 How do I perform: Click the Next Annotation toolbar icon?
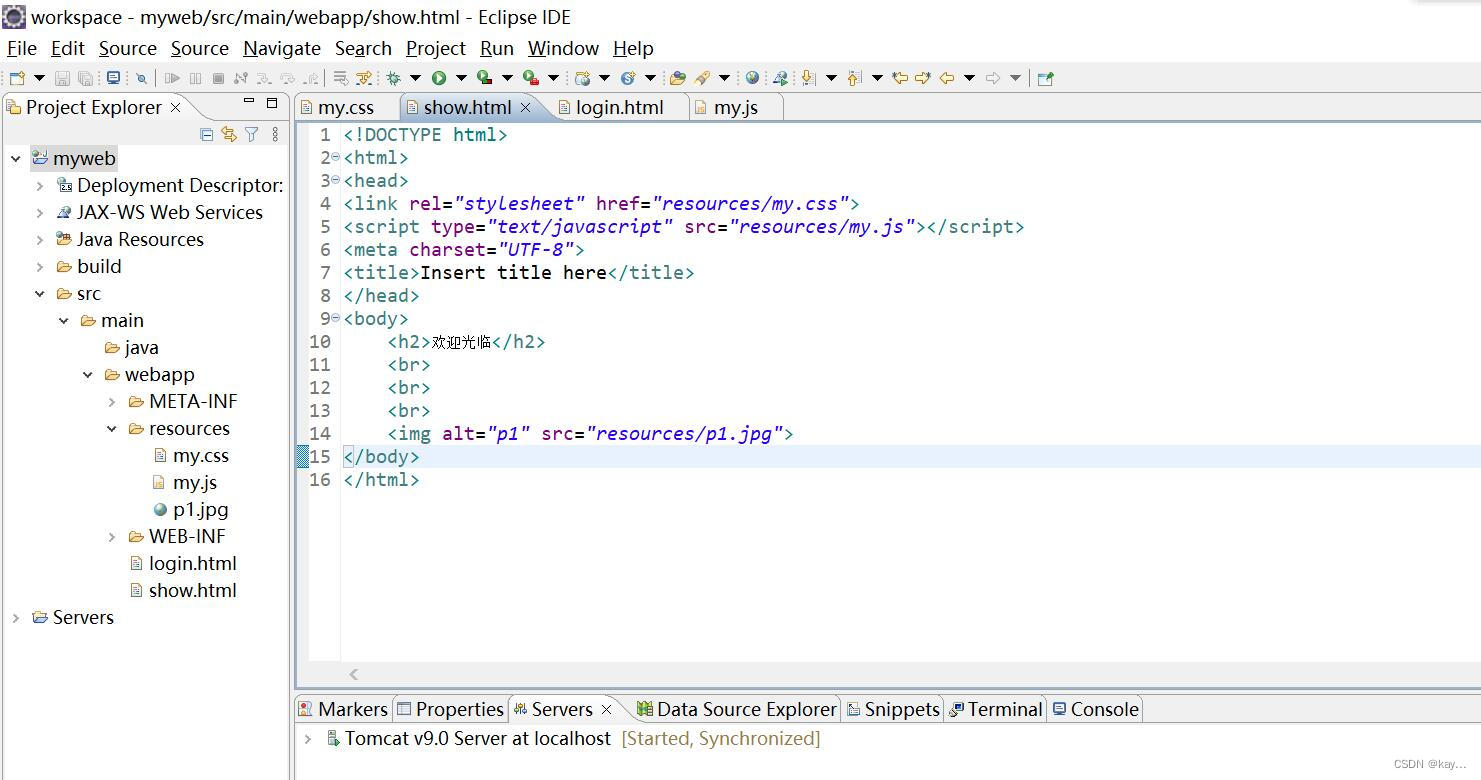pos(808,78)
